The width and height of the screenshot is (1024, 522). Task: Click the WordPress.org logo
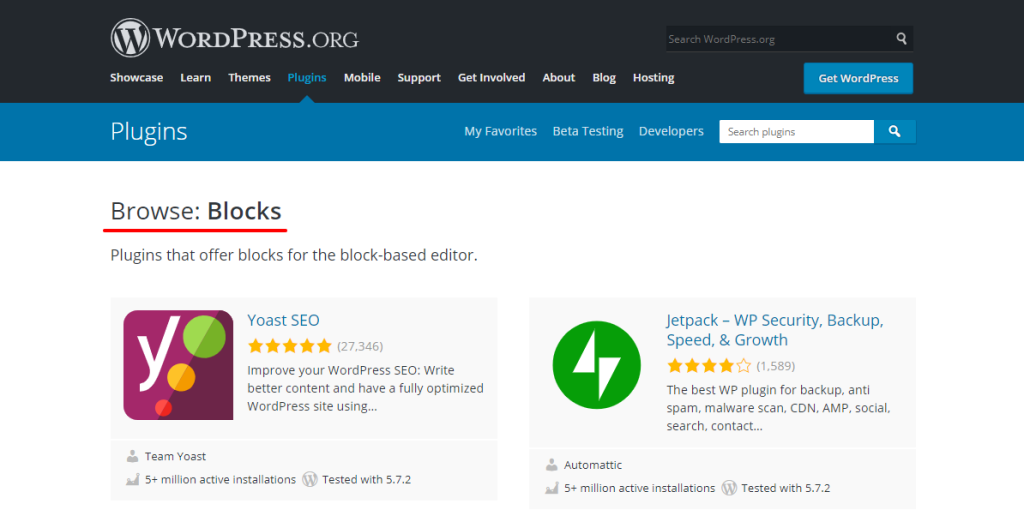pyautogui.click(x=234, y=38)
